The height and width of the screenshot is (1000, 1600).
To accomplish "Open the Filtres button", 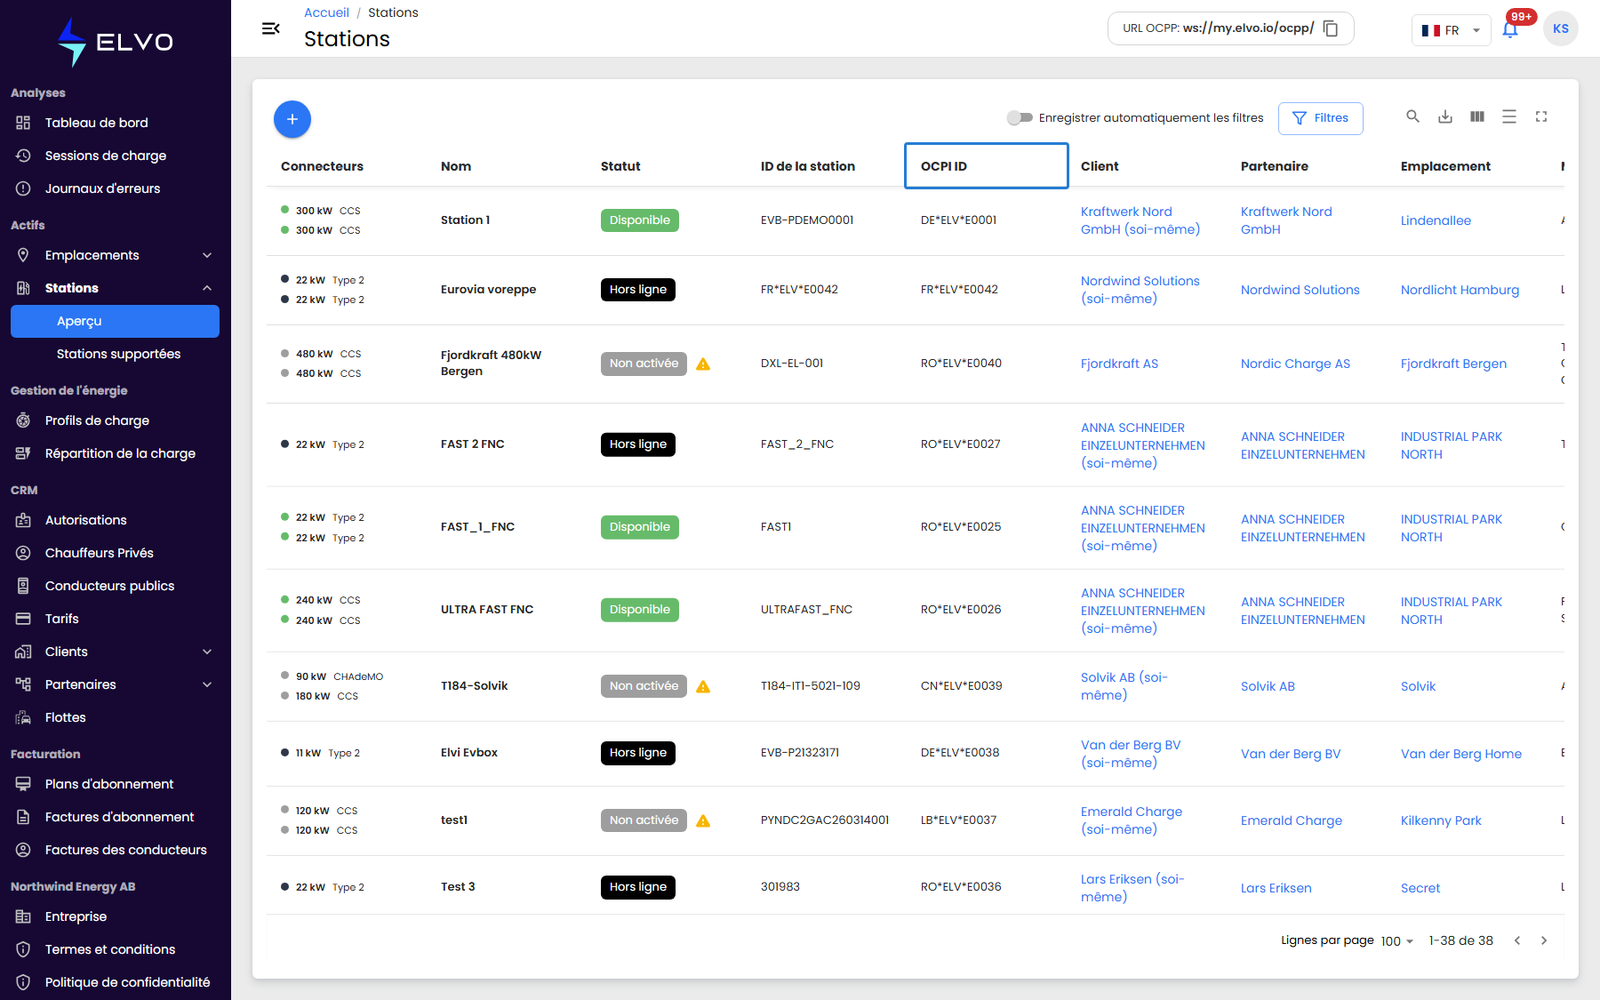I will pos(1320,118).
